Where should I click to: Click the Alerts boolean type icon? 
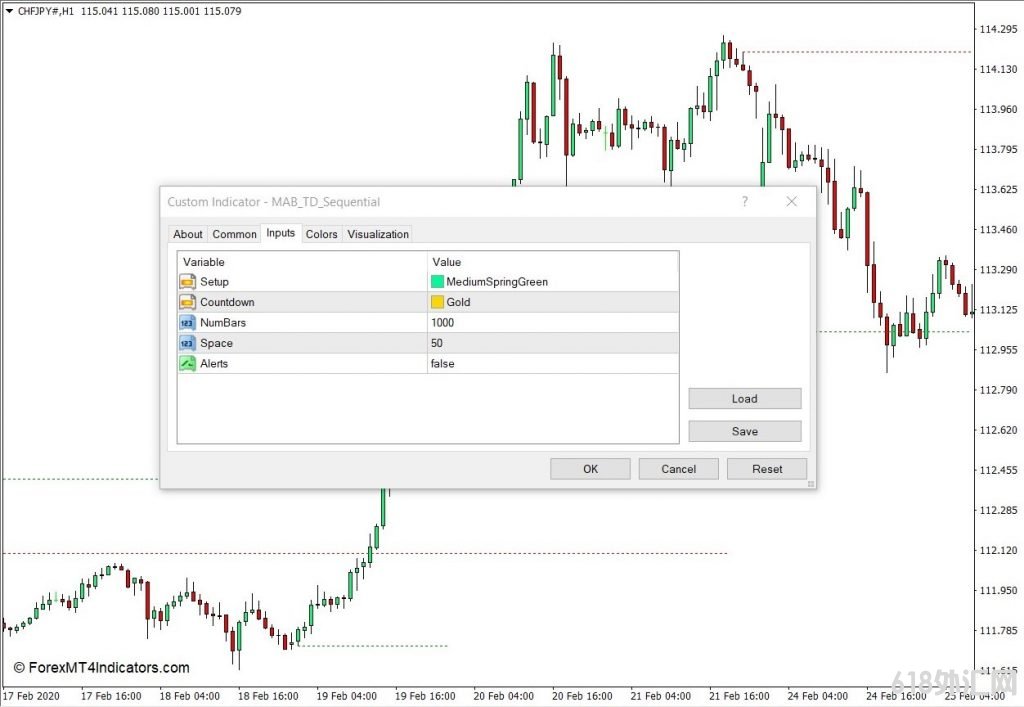pyautogui.click(x=187, y=364)
